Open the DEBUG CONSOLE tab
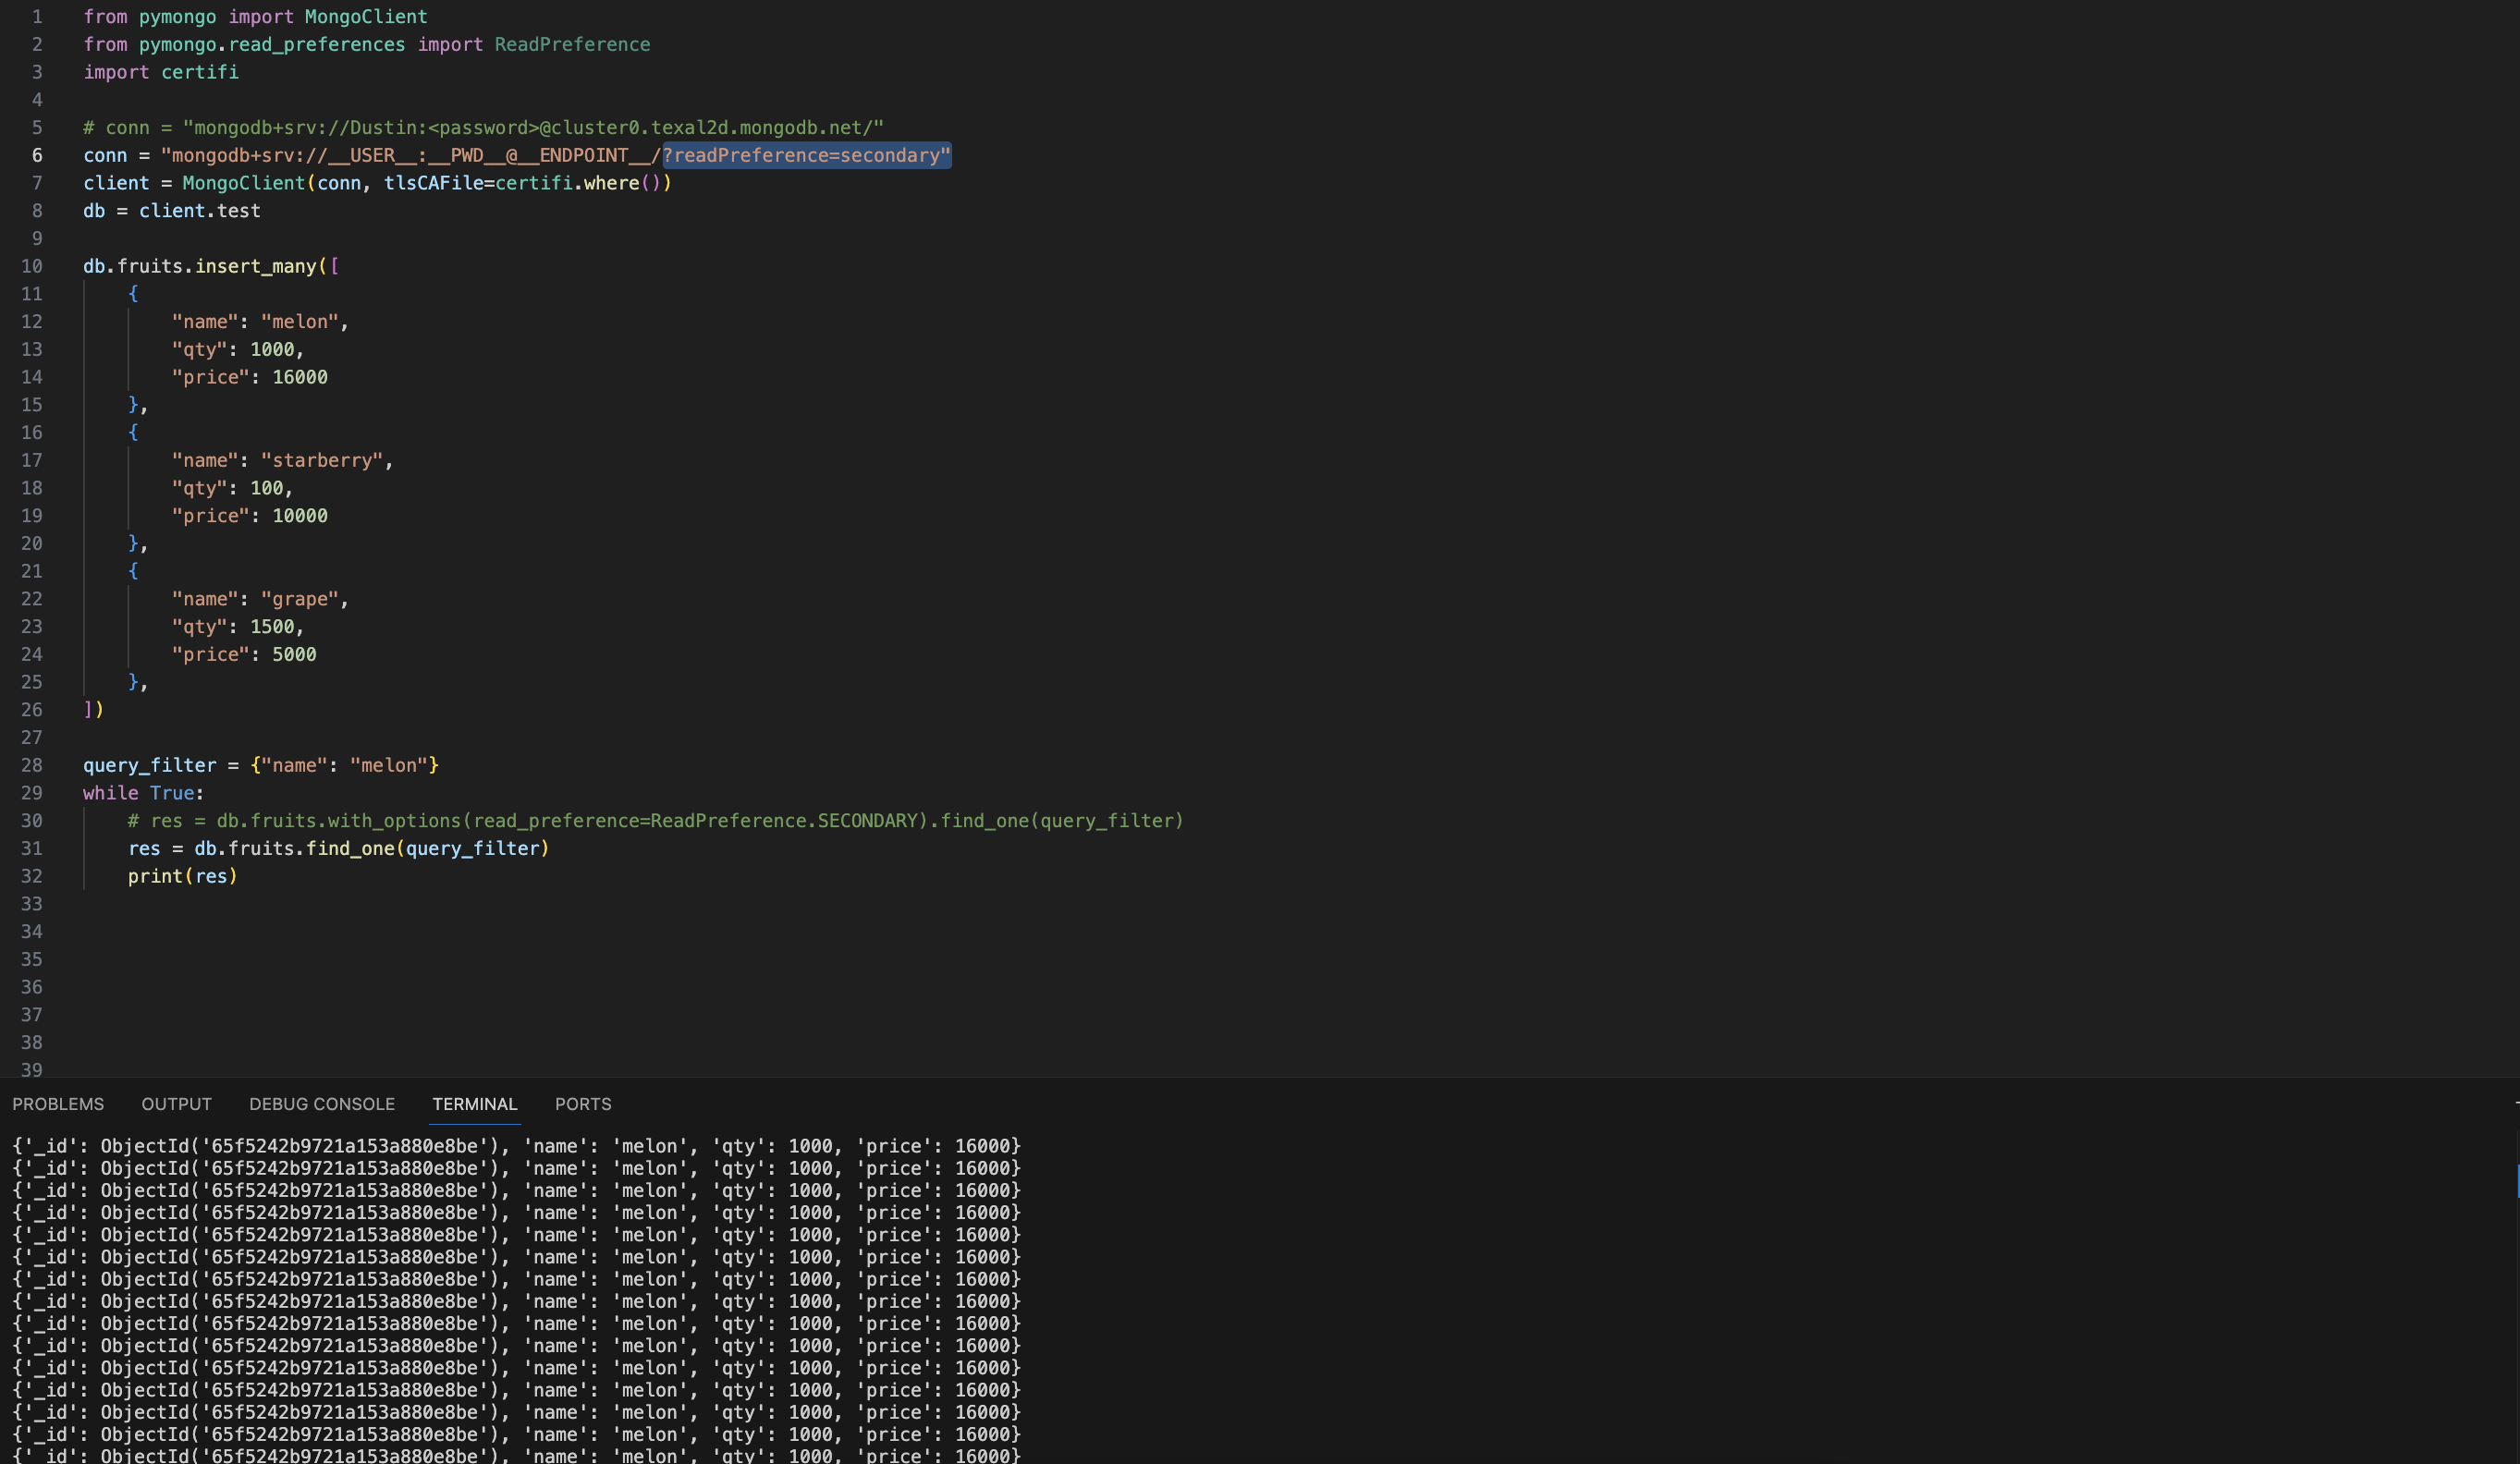The height and width of the screenshot is (1464, 2520). (322, 1104)
